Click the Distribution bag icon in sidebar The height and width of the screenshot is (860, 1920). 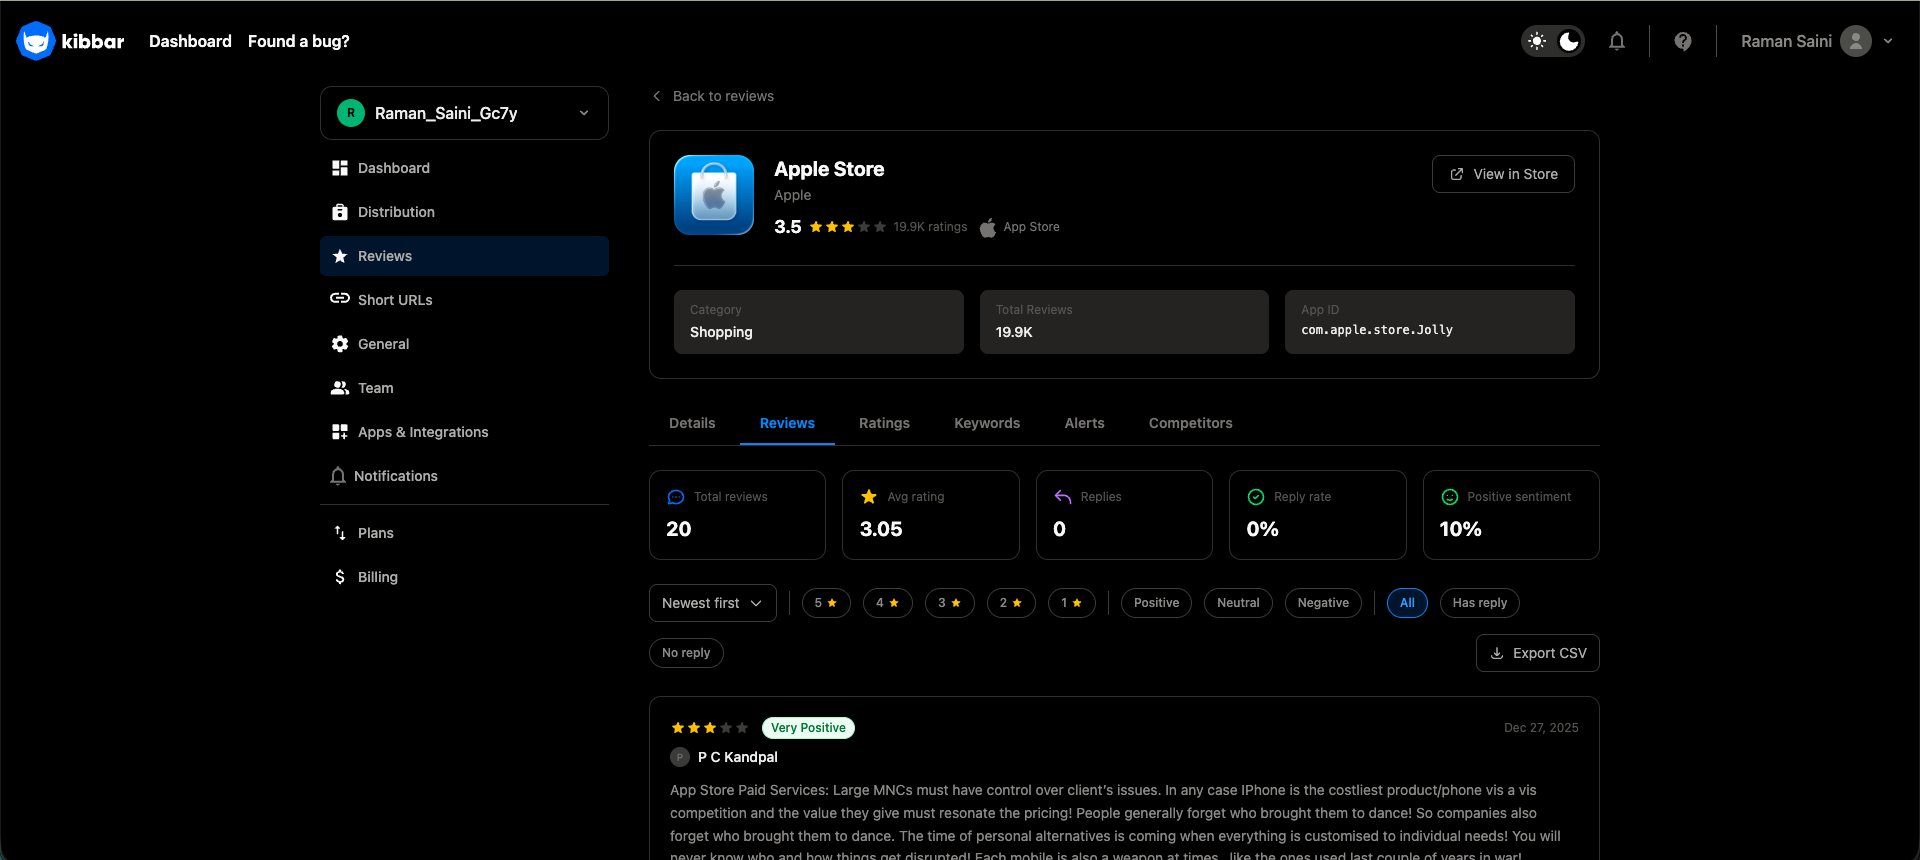coord(340,212)
